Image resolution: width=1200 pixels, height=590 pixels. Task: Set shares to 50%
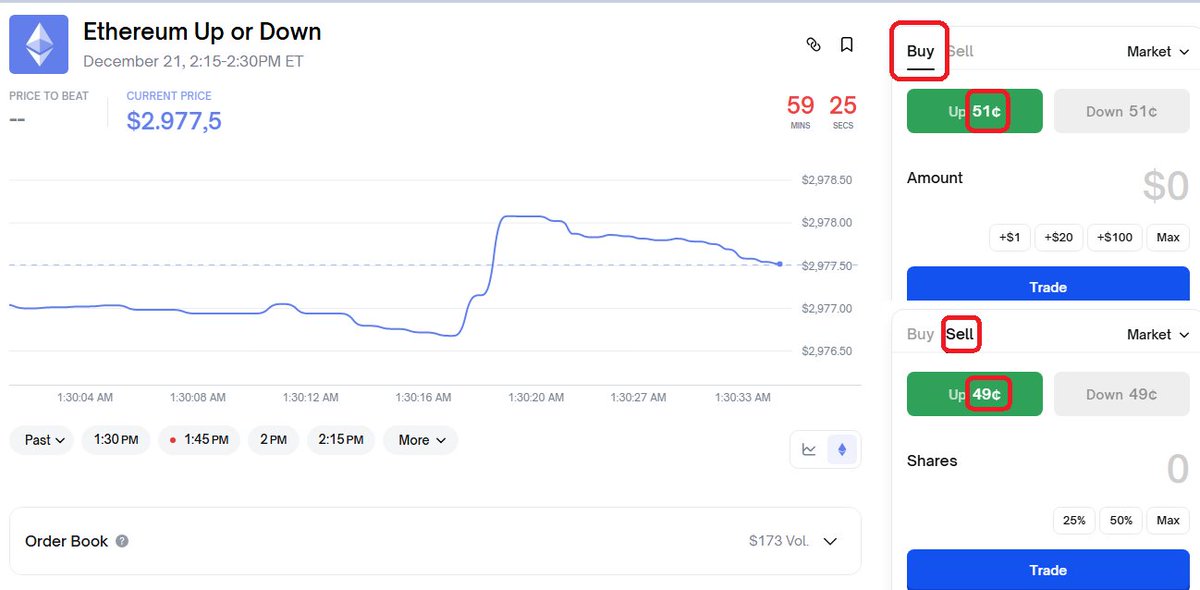[x=1121, y=520]
